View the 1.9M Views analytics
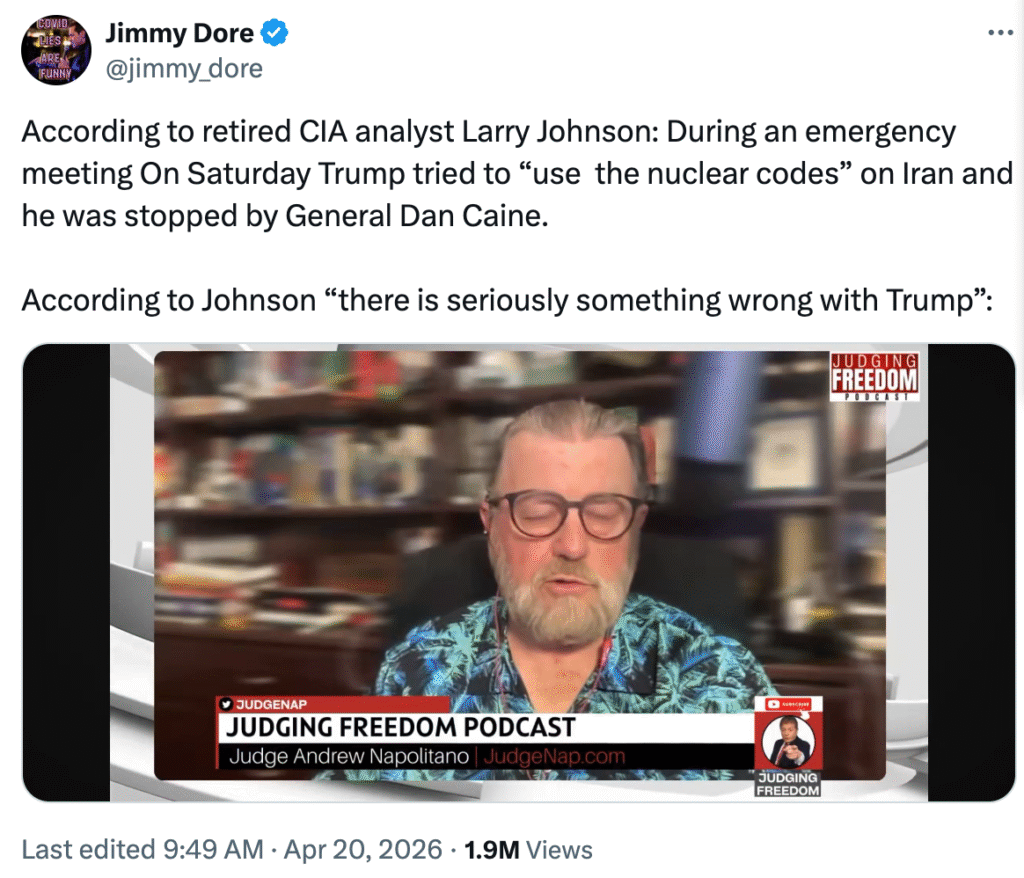 pos(528,850)
